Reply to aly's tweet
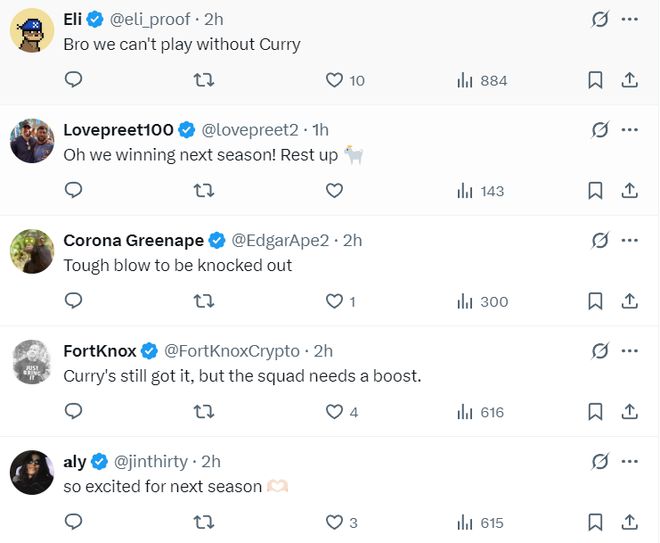 coord(73,522)
